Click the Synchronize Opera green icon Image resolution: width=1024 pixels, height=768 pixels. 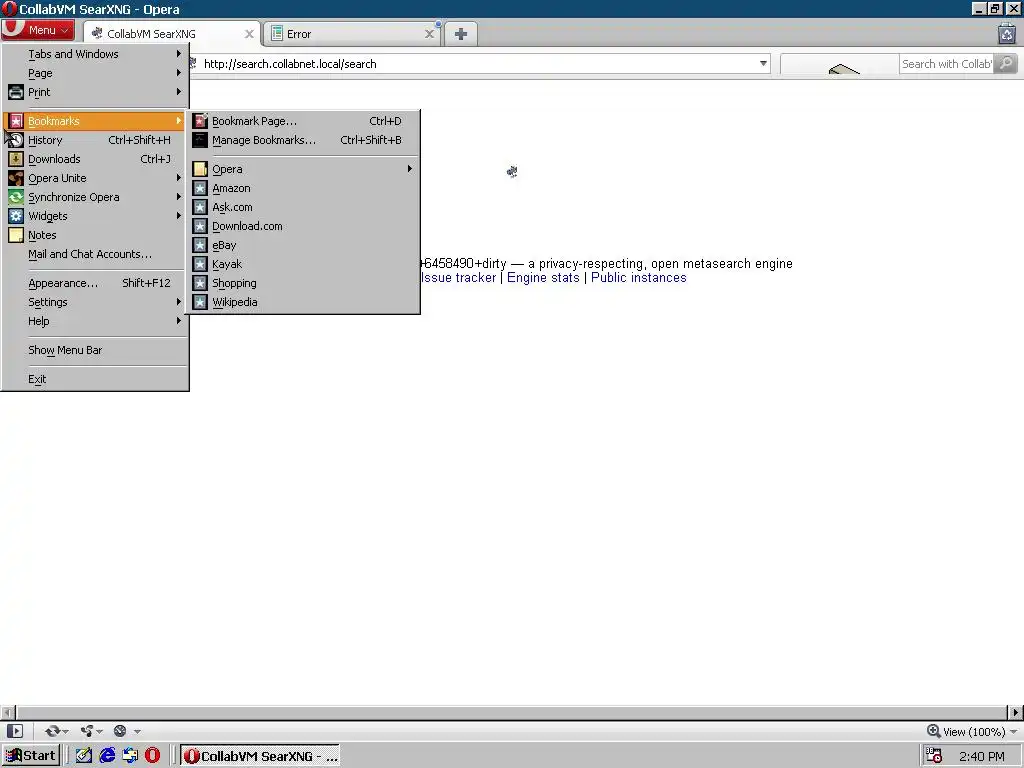pos(16,197)
